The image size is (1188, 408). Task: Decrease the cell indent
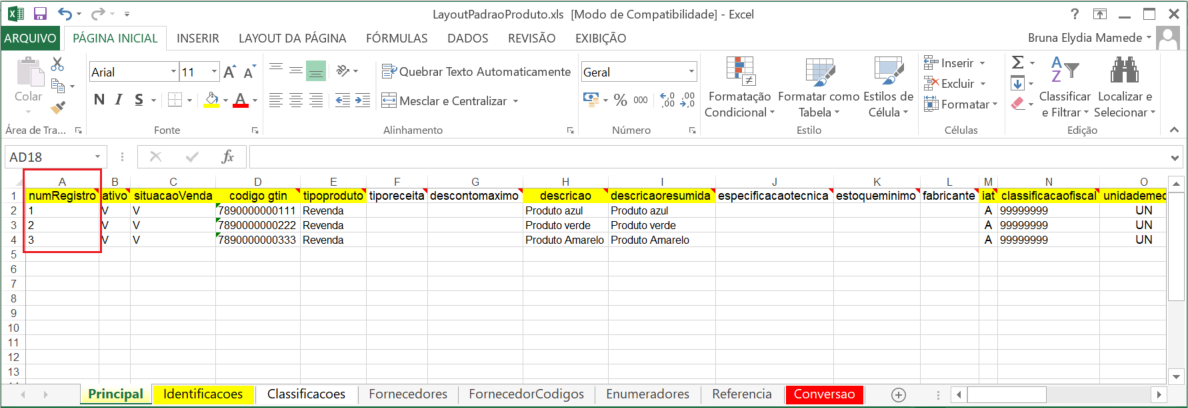[342, 100]
